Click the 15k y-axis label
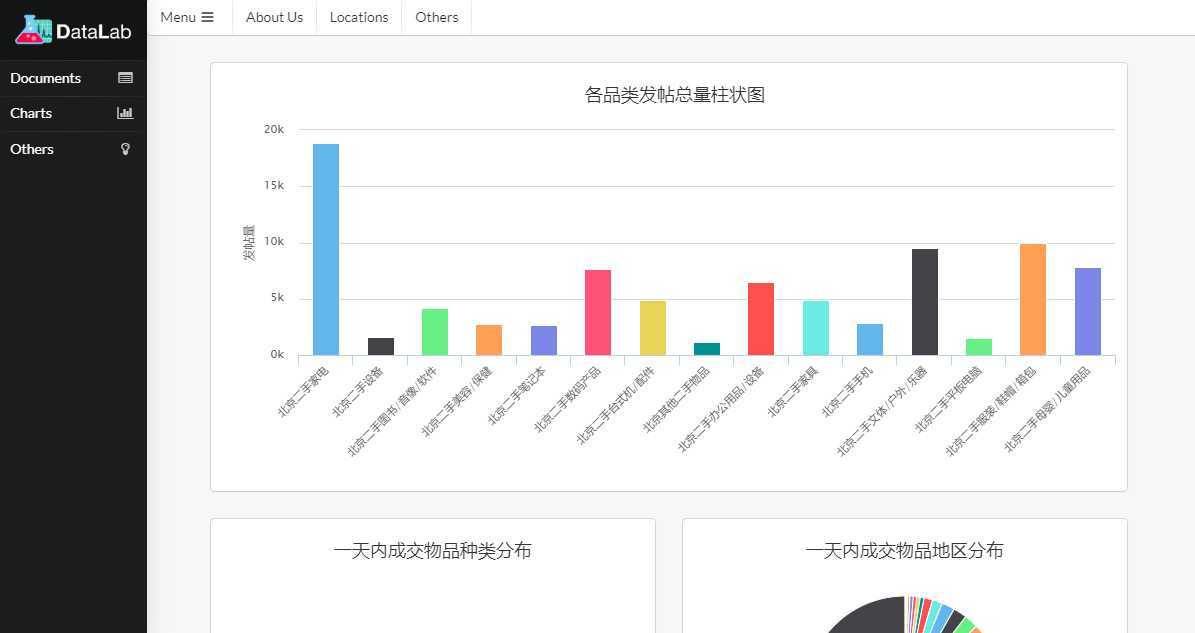This screenshot has height=633, width=1195. pyautogui.click(x=274, y=186)
